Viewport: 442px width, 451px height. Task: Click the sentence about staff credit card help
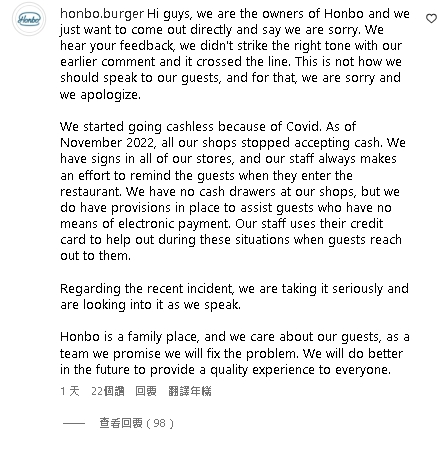coord(231,239)
